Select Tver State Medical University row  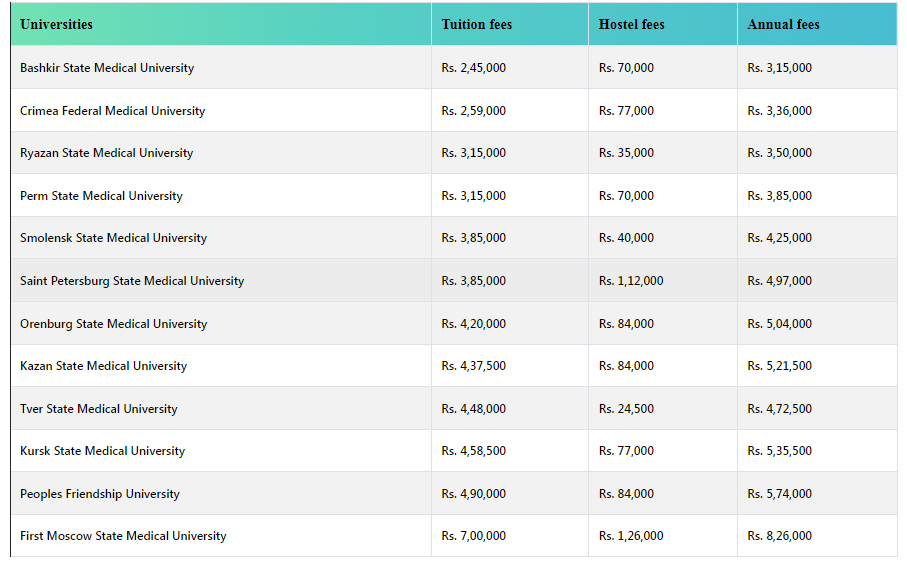98,409
